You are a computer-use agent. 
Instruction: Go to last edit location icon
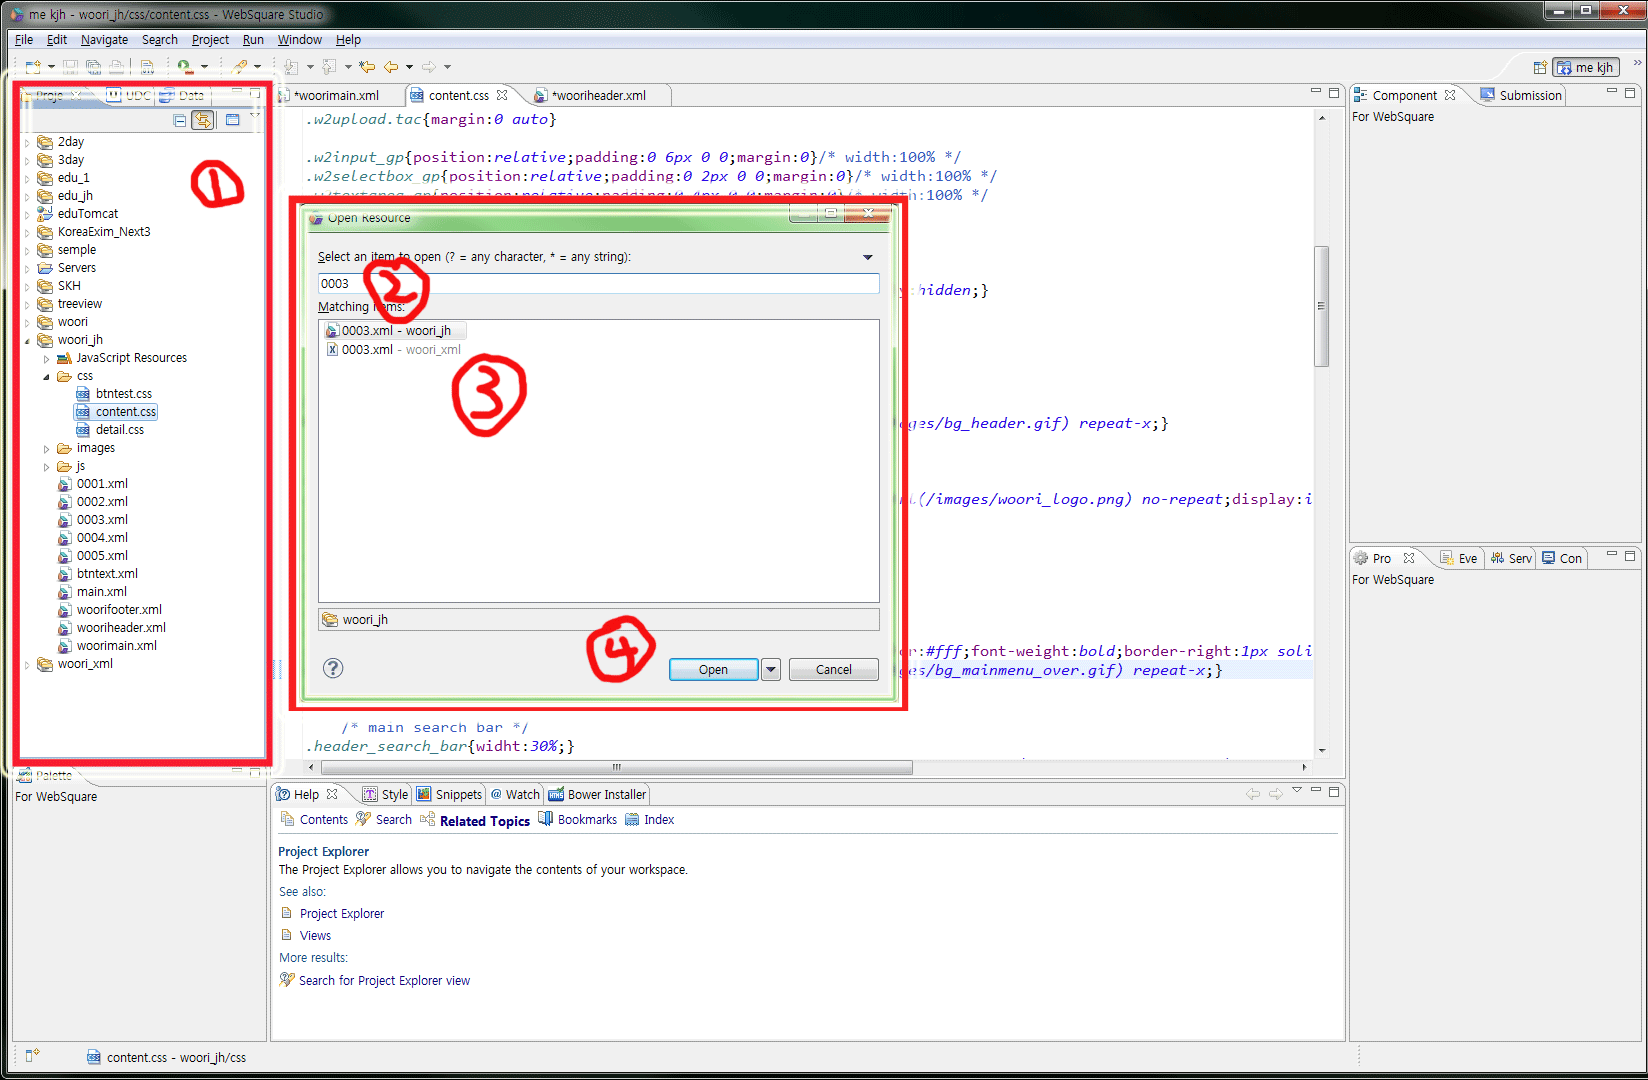[367, 67]
